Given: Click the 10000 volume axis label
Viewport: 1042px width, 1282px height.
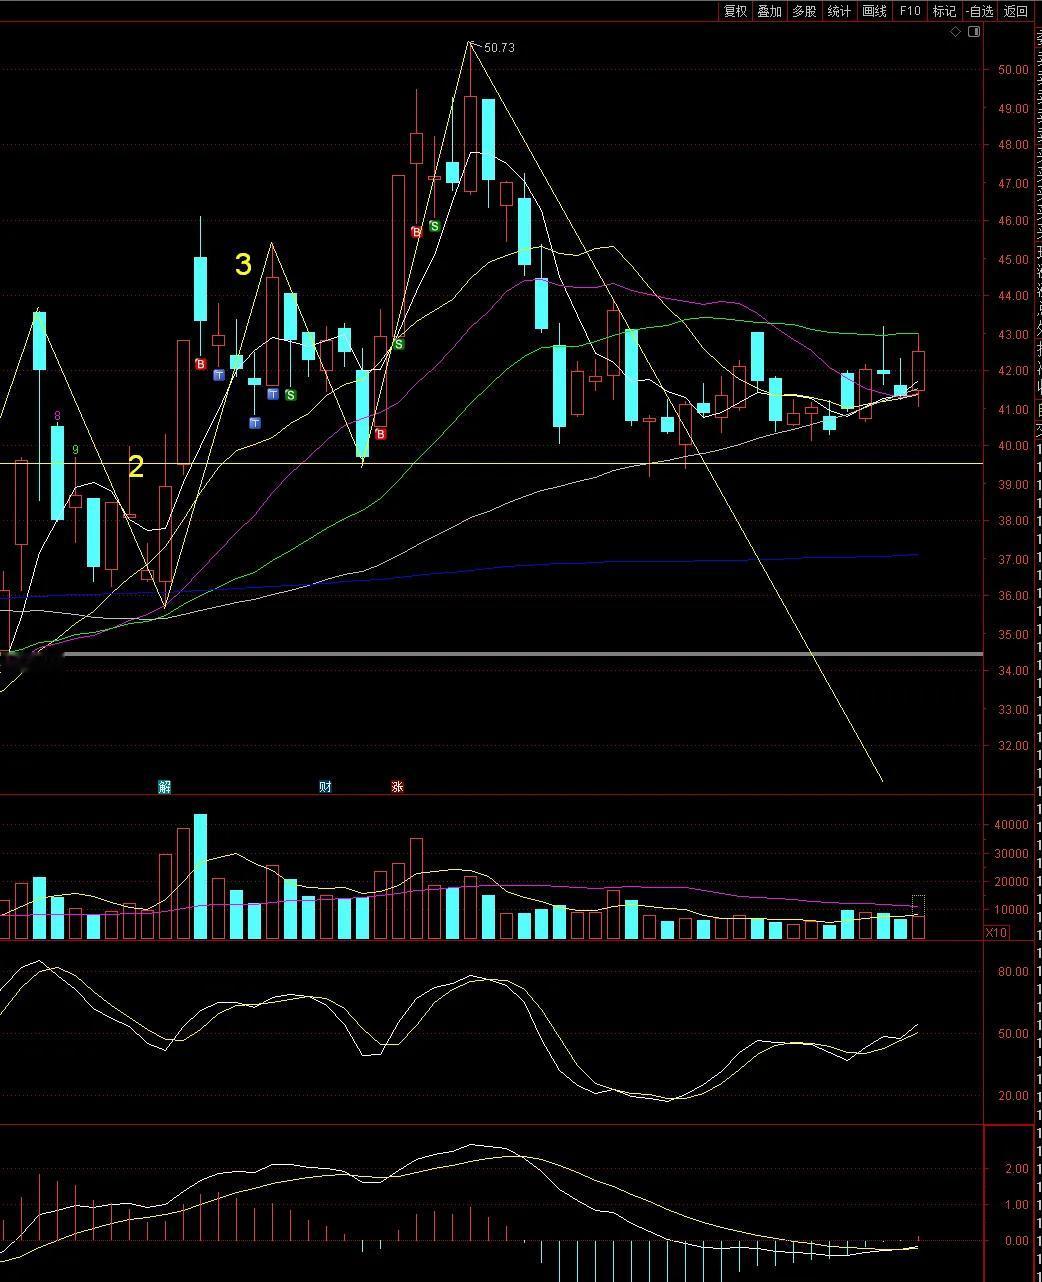Looking at the screenshot, I should pyautogui.click(x=1012, y=910).
